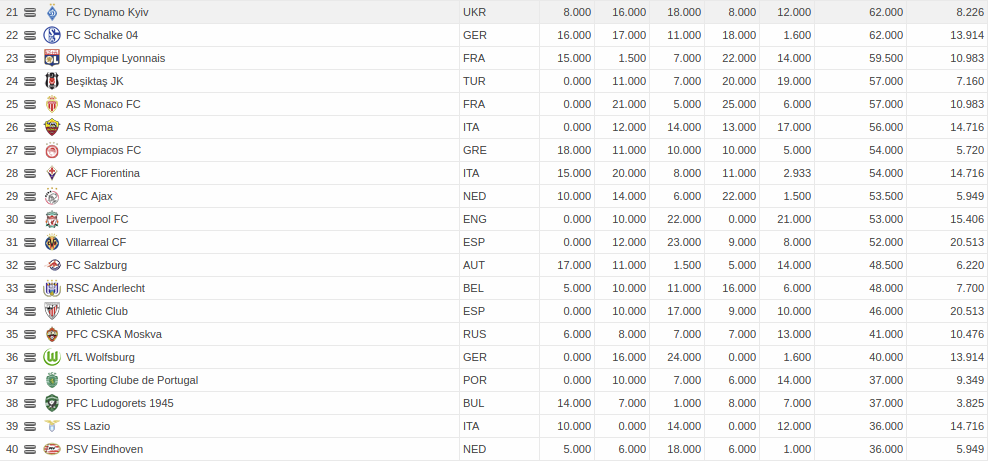This screenshot has width=988, height=461.
Task: Toggle rank 38 Ludogorets row equals icon
Action: click(30, 403)
